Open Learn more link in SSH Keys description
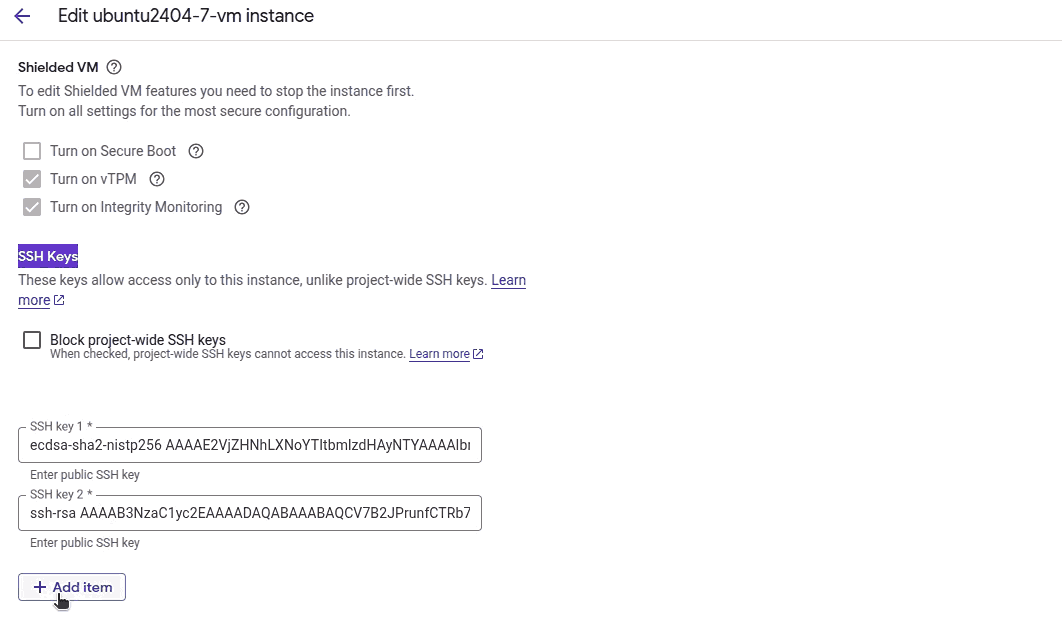Image resolution: width=1062 pixels, height=623 pixels. pos(508,280)
